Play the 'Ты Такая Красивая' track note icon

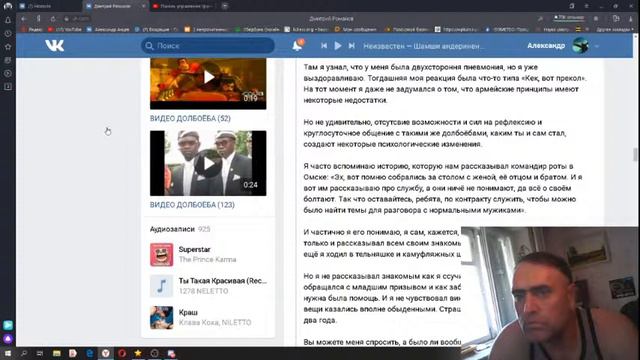(x=161, y=286)
